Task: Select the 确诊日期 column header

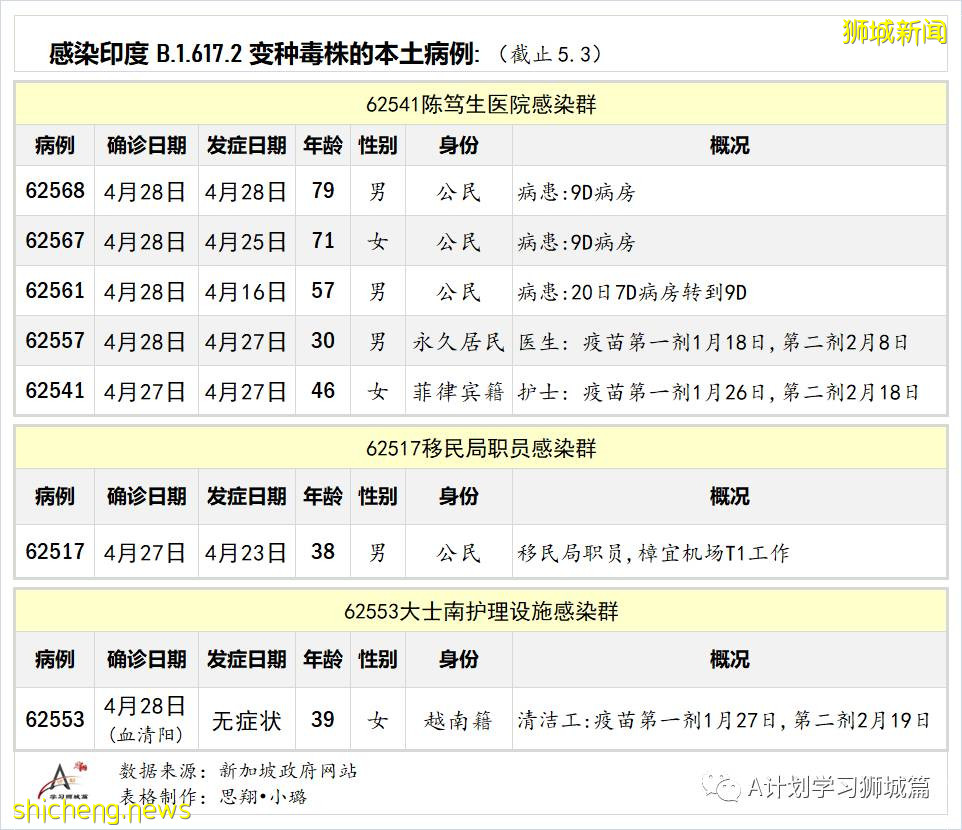Action: [x=145, y=145]
